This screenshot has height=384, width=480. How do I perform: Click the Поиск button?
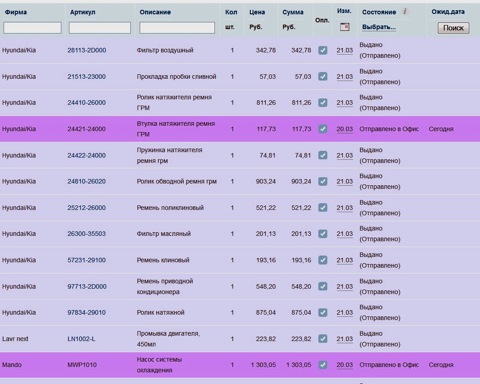tap(453, 28)
